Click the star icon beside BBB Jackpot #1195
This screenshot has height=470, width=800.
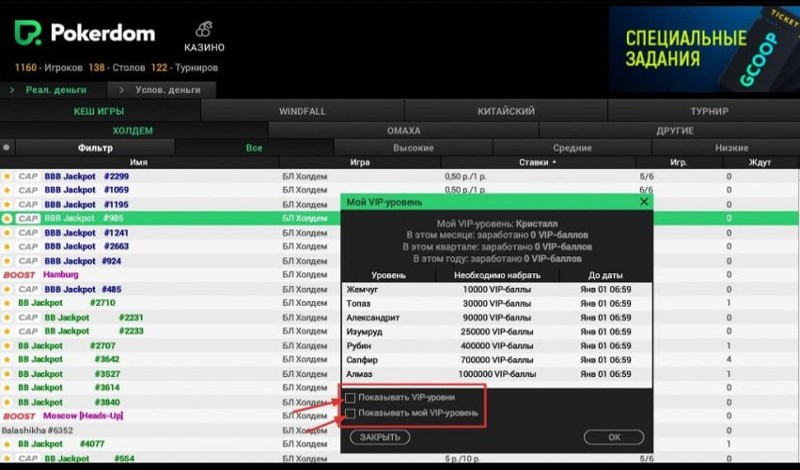8,204
